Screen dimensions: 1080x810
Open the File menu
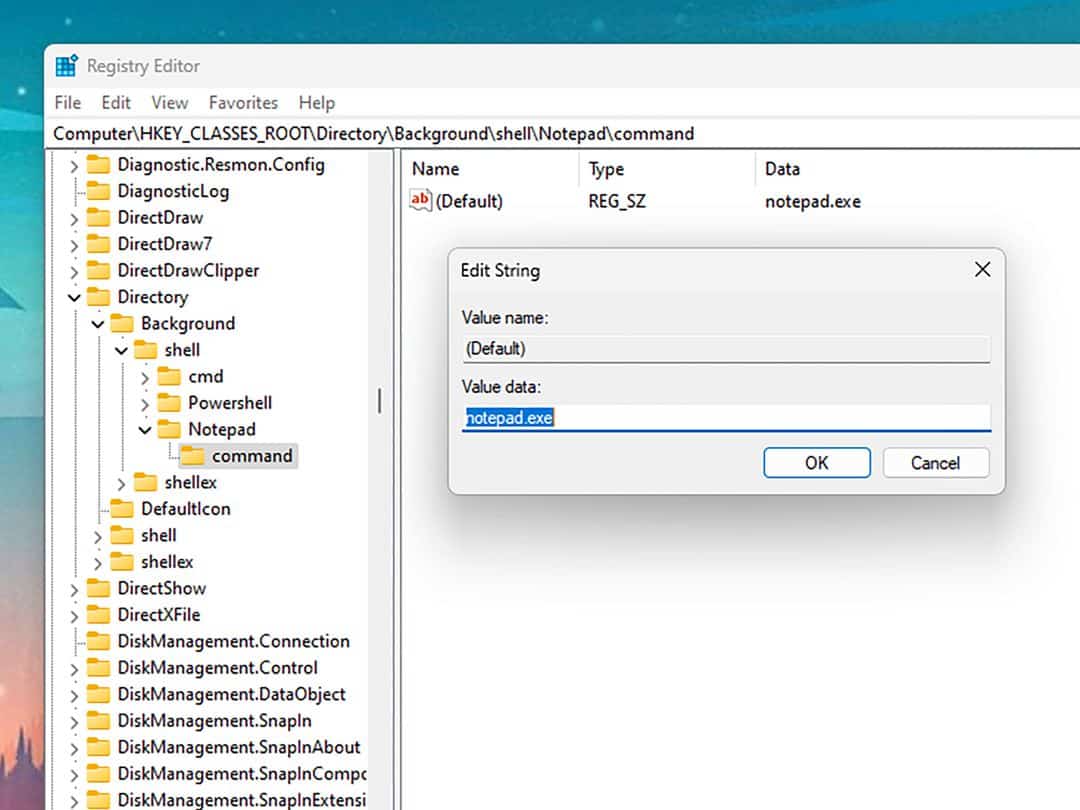(x=68, y=103)
